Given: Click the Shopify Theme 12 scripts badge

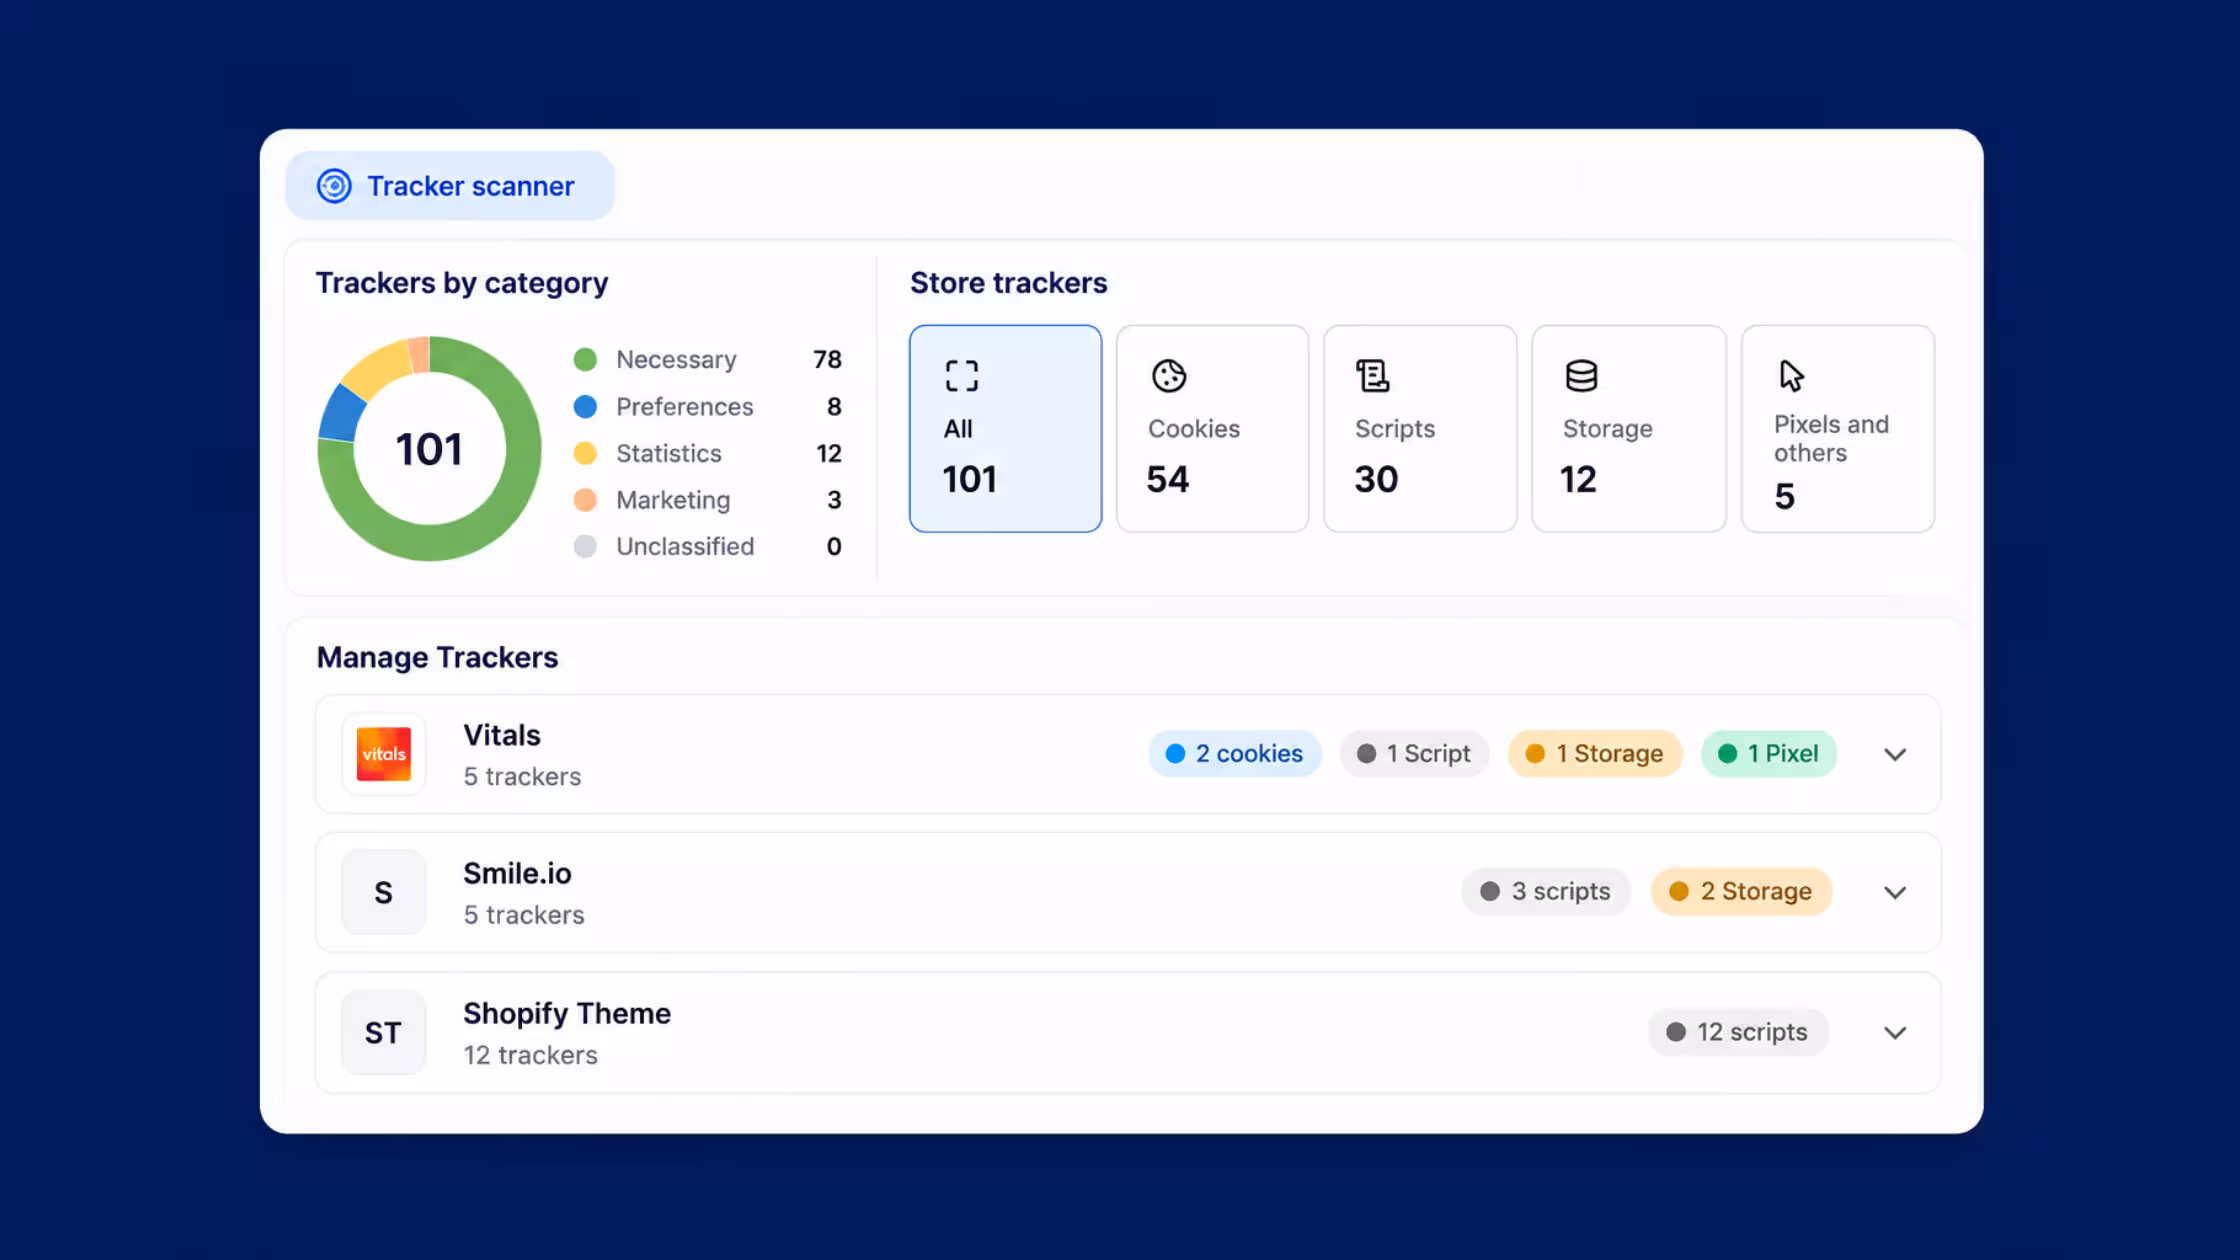Looking at the screenshot, I should pyautogui.click(x=1738, y=1032).
